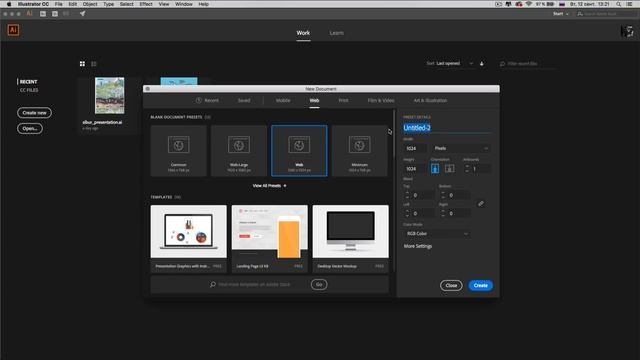Adjust the Artboards count stepper
Screen dimensions: 640x360
(467, 169)
